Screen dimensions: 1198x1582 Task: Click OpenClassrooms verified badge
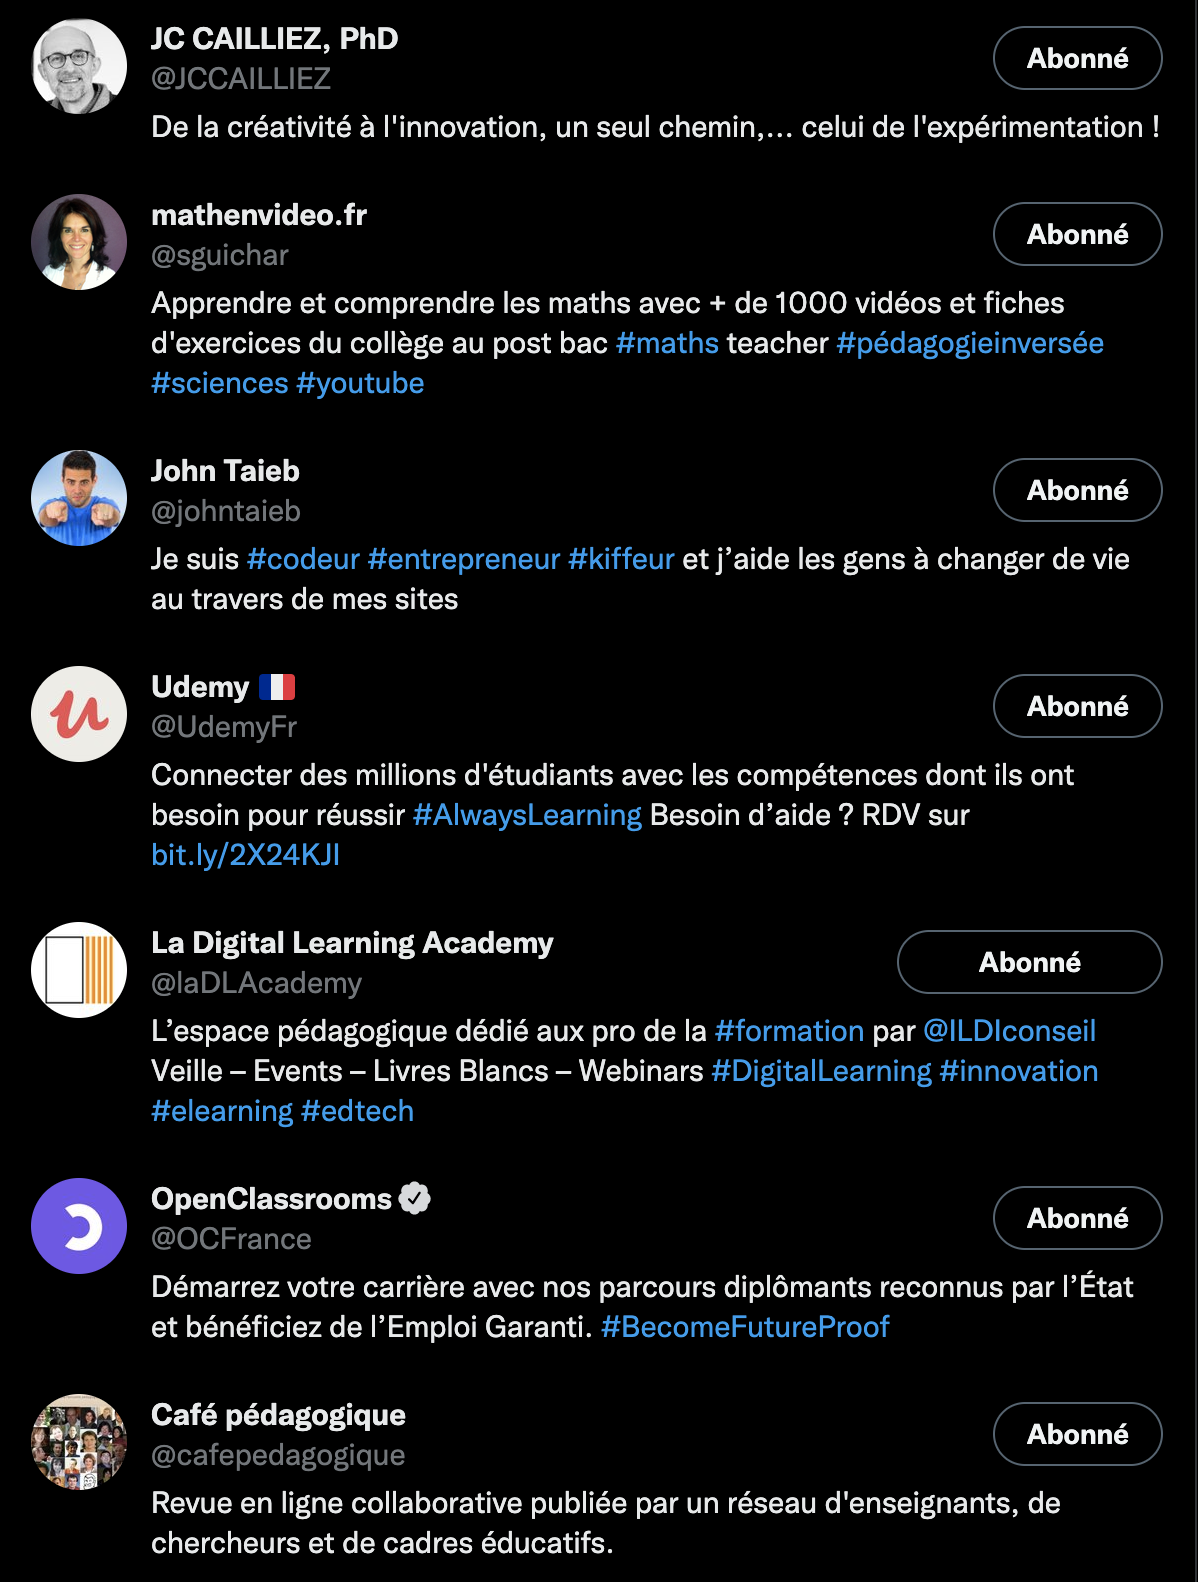(x=415, y=1198)
